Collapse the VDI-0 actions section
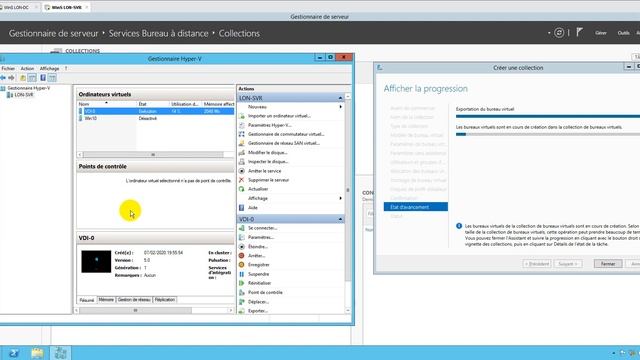 tap(340, 219)
